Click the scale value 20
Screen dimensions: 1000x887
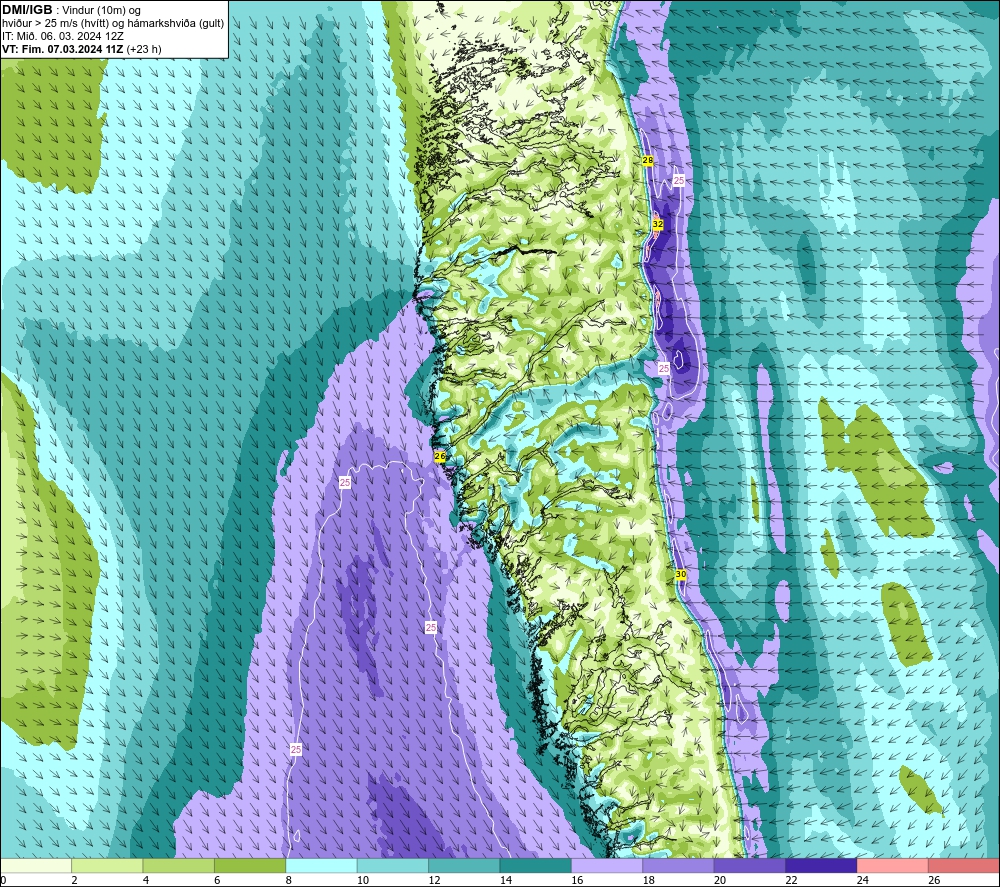[x=720, y=880]
